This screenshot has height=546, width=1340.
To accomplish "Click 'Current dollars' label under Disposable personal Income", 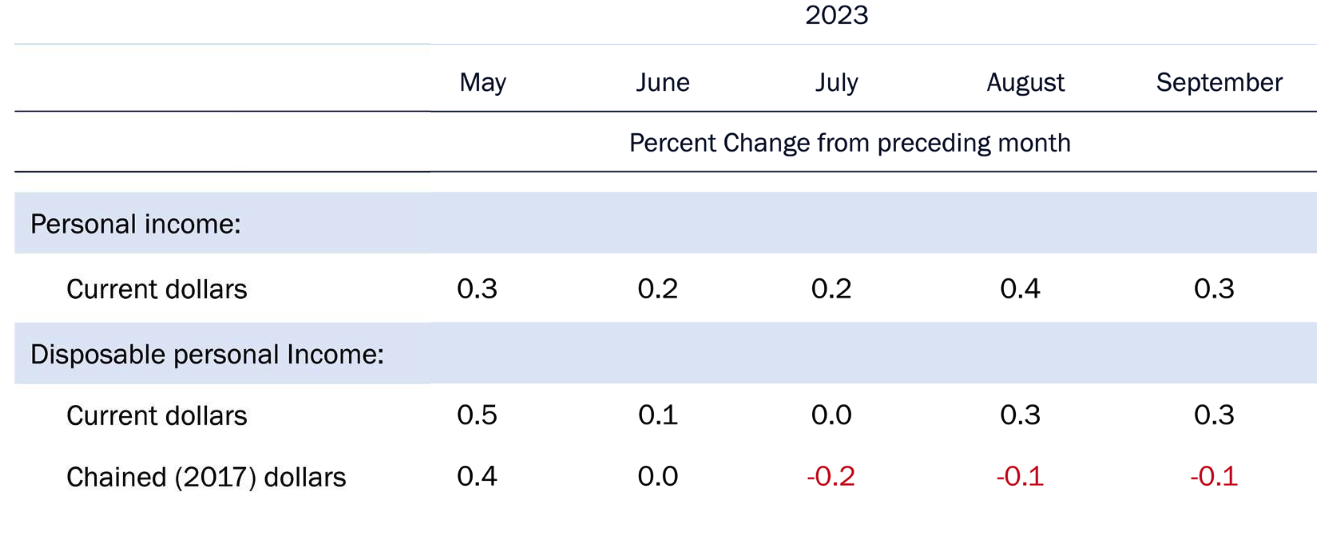I will (x=156, y=416).
